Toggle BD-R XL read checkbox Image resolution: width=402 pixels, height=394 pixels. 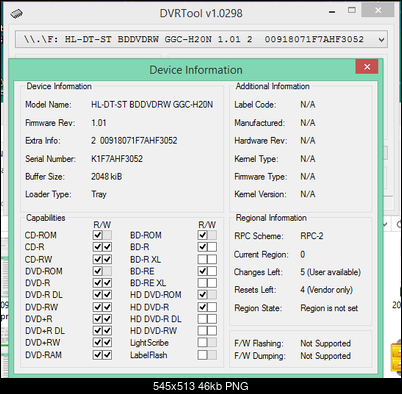pos(202,259)
